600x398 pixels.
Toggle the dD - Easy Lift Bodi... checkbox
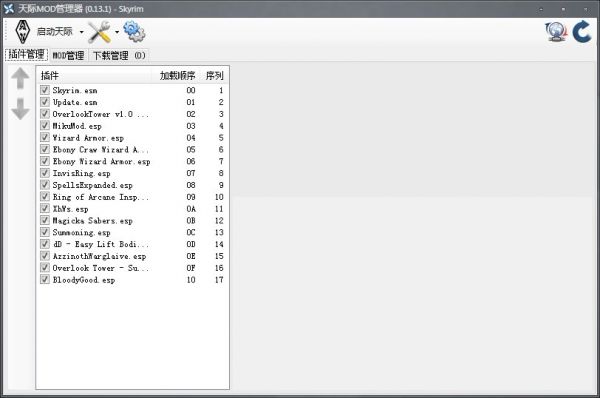(45, 244)
